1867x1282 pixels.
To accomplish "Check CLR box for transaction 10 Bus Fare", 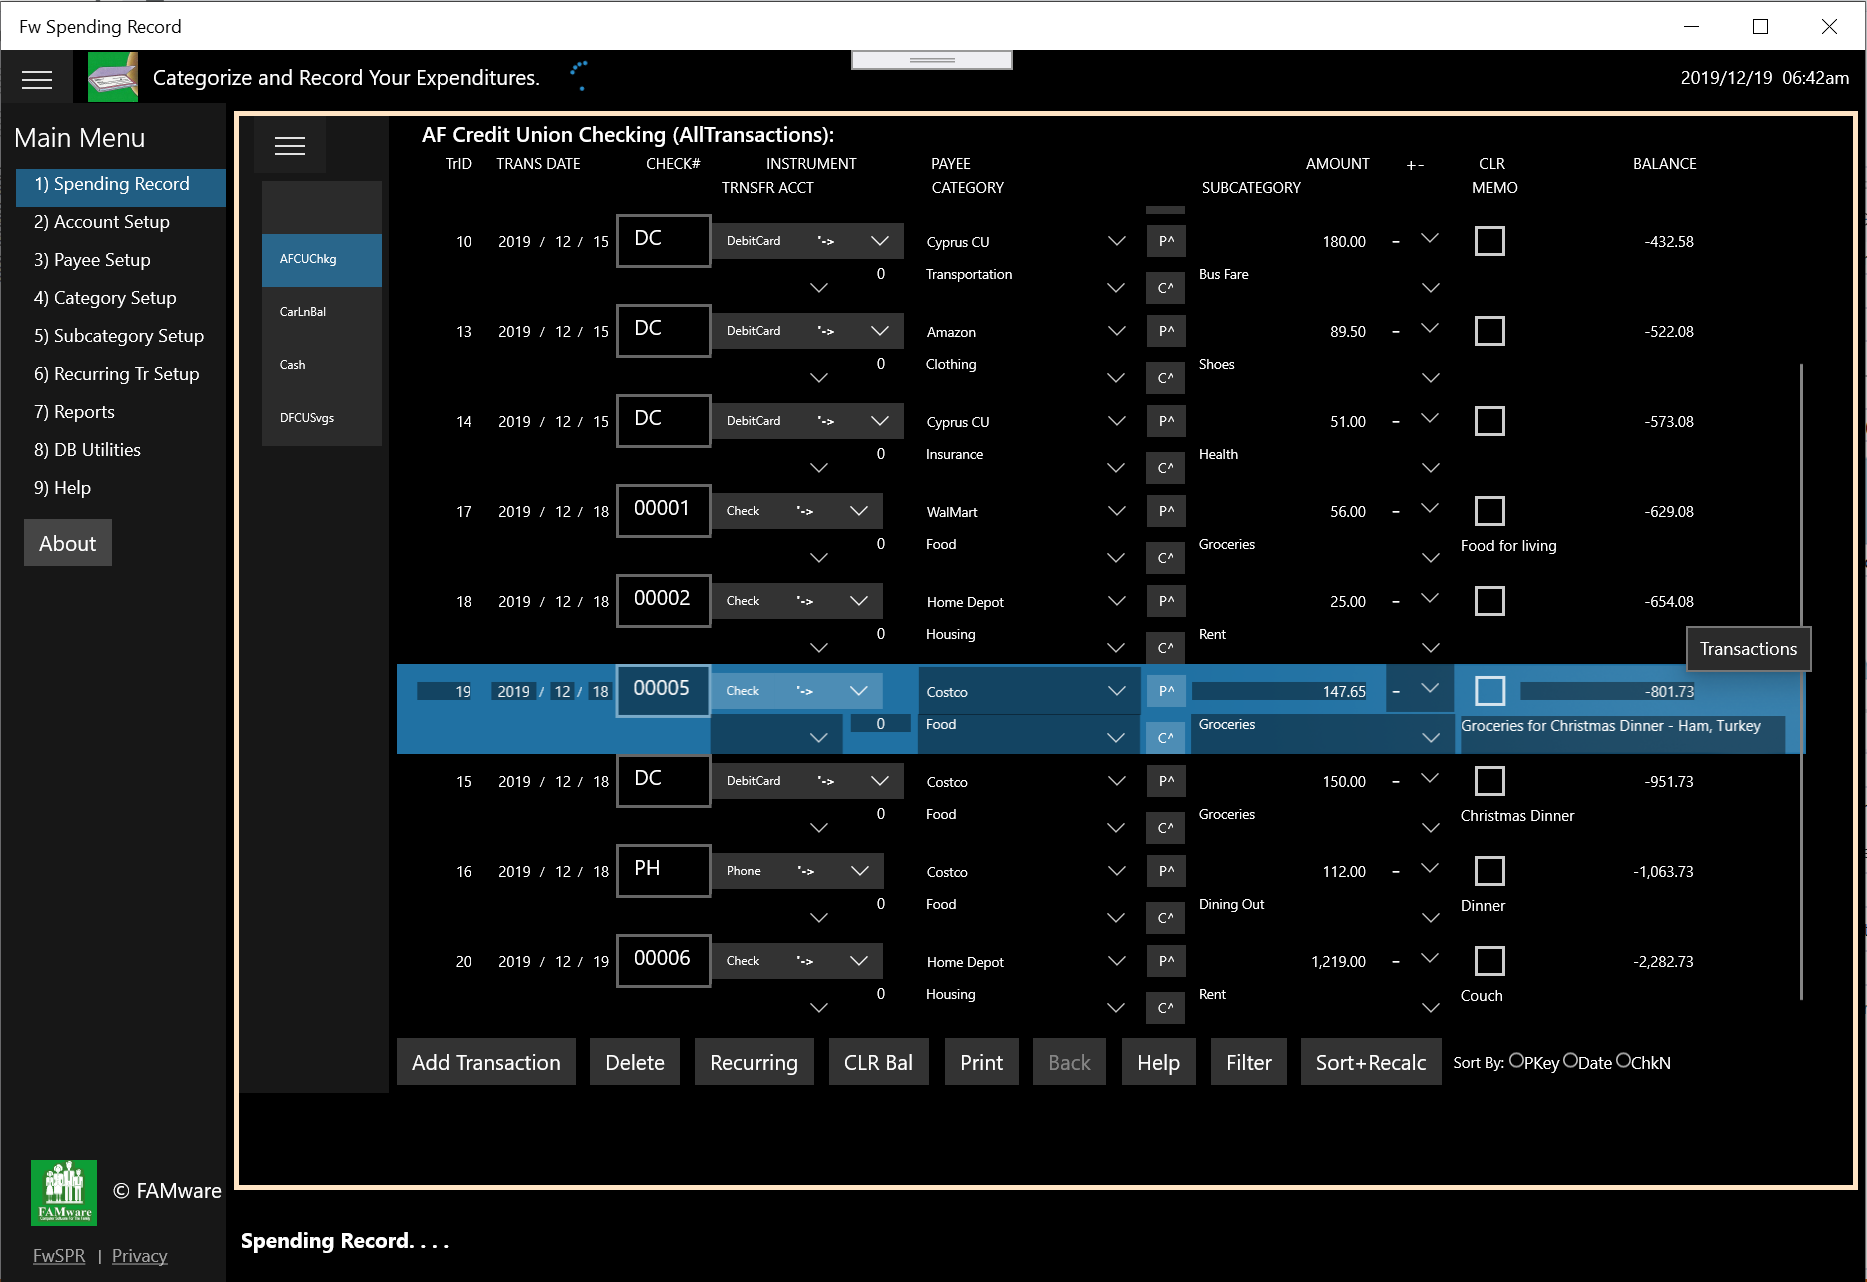I will click(1490, 241).
